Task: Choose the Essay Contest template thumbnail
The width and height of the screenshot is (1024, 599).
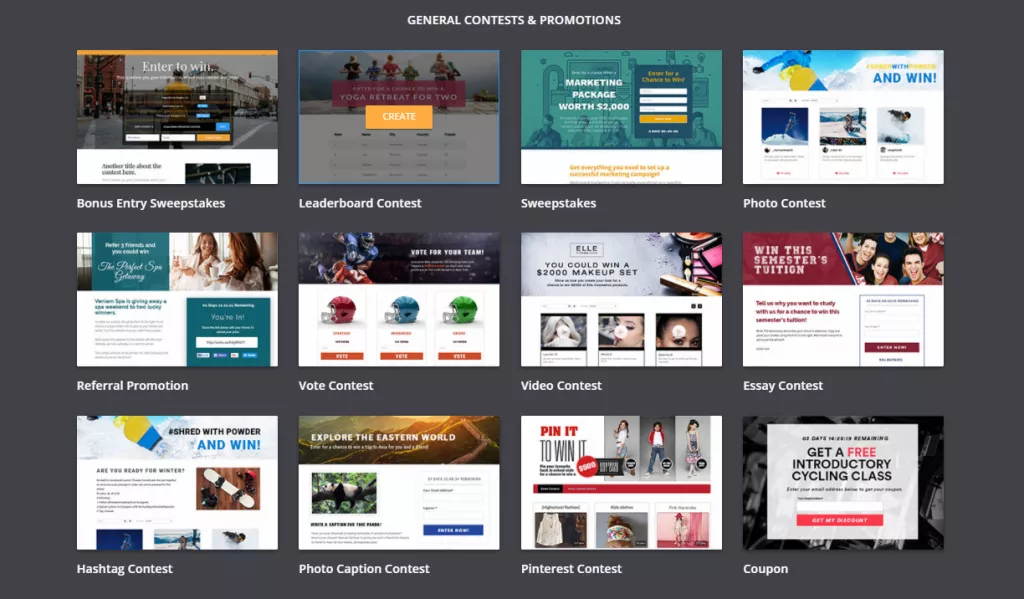Action: [x=843, y=299]
